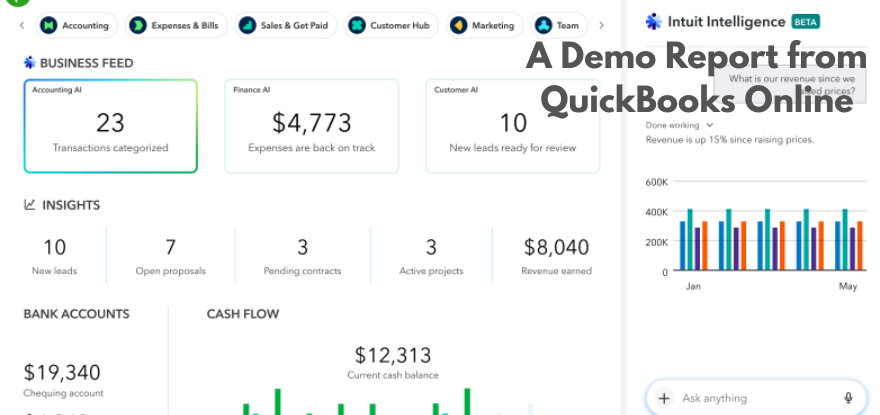Expand the Done working dropdown
880x415 pixels.
coord(709,125)
